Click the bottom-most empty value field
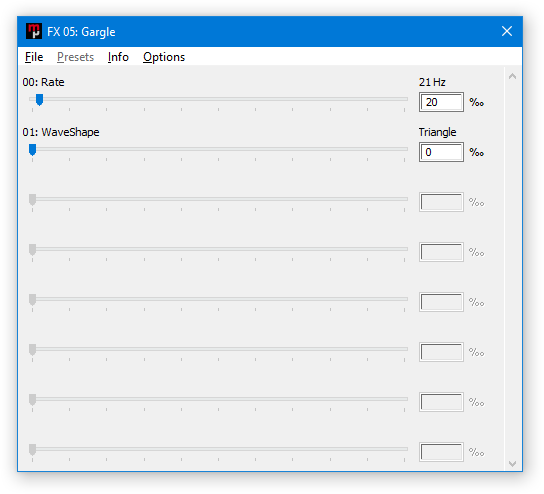Viewport: 544px width, 494px height. (441, 452)
